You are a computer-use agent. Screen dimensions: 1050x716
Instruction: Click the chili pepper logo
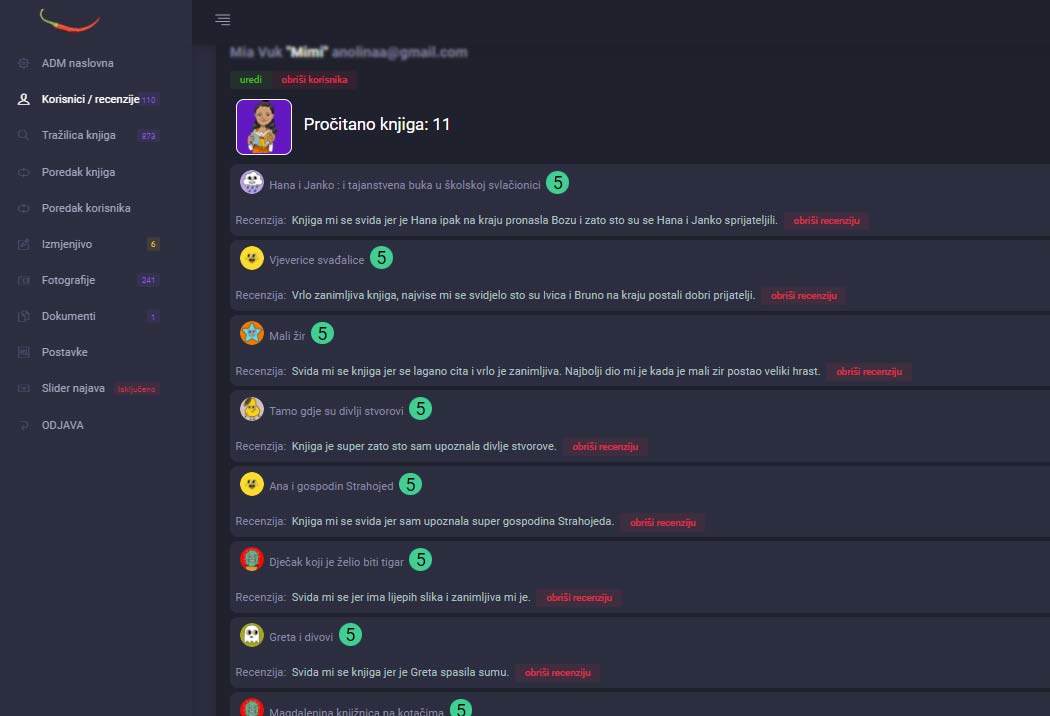pos(70,21)
